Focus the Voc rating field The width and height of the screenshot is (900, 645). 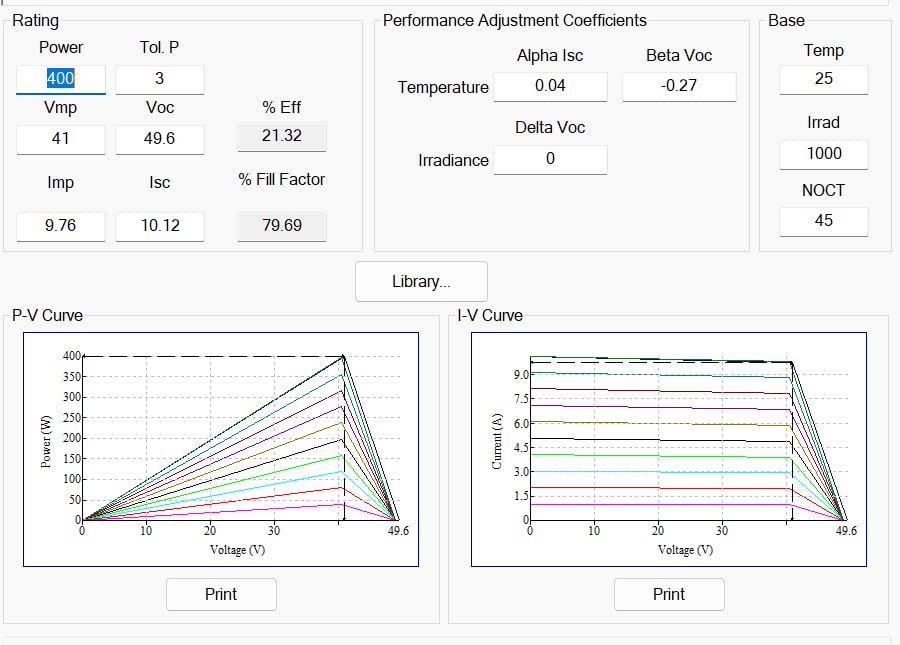tap(160, 139)
